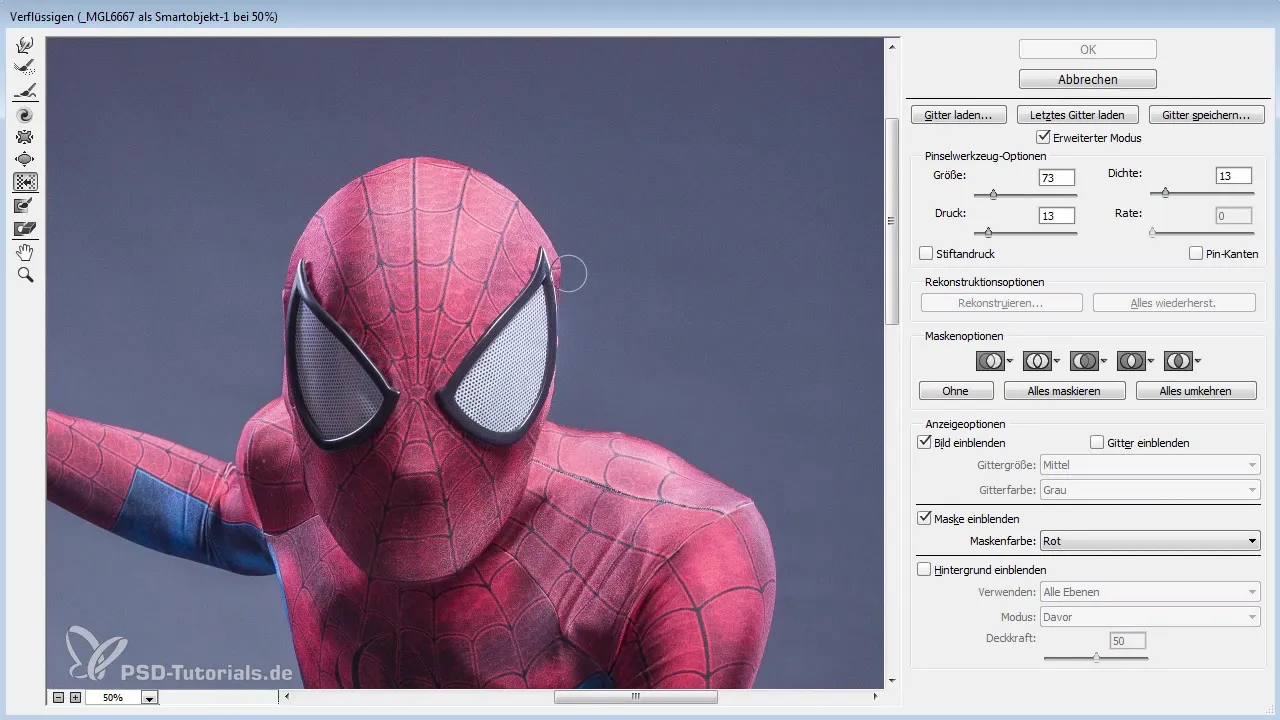Select the Twirl Clockwise tool
The height and width of the screenshot is (720, 1280).
pyautogui.click(x=26, y=115)
